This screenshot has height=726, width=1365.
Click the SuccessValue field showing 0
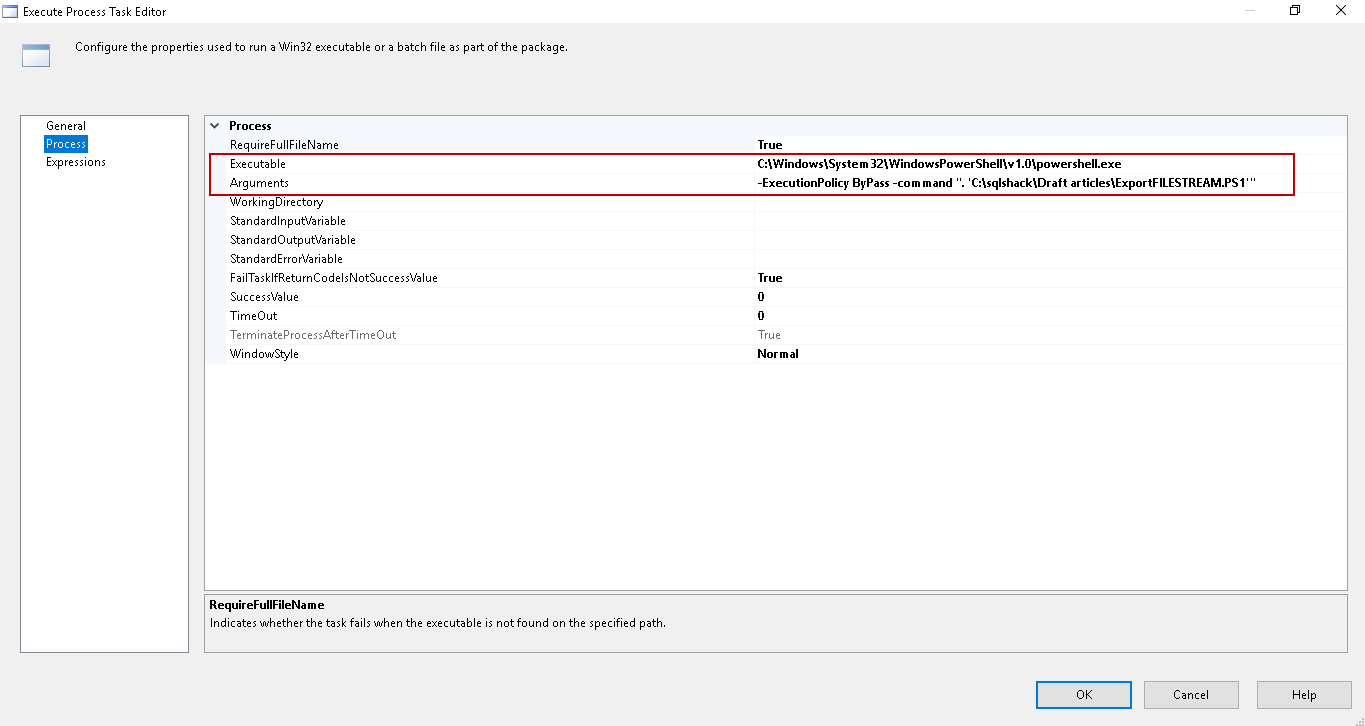pos(1050,297)
